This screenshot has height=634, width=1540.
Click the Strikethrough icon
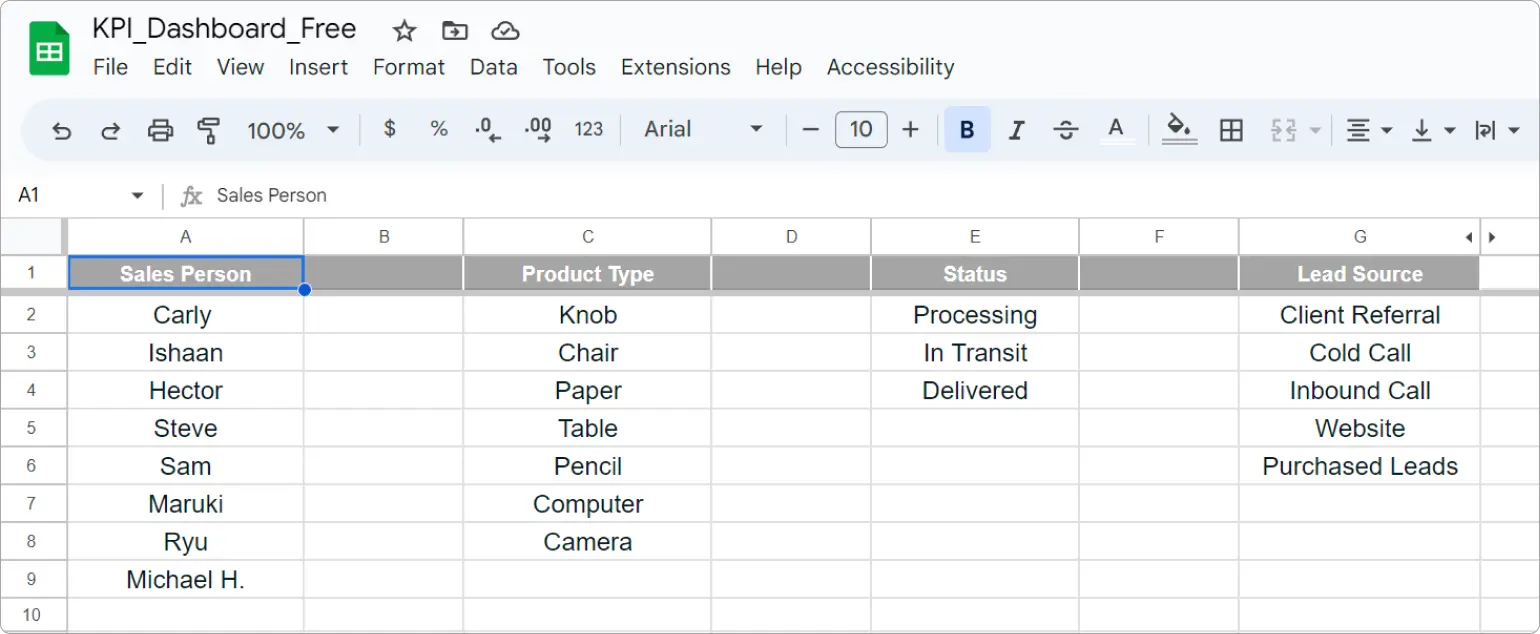[x=1065, y=130]
